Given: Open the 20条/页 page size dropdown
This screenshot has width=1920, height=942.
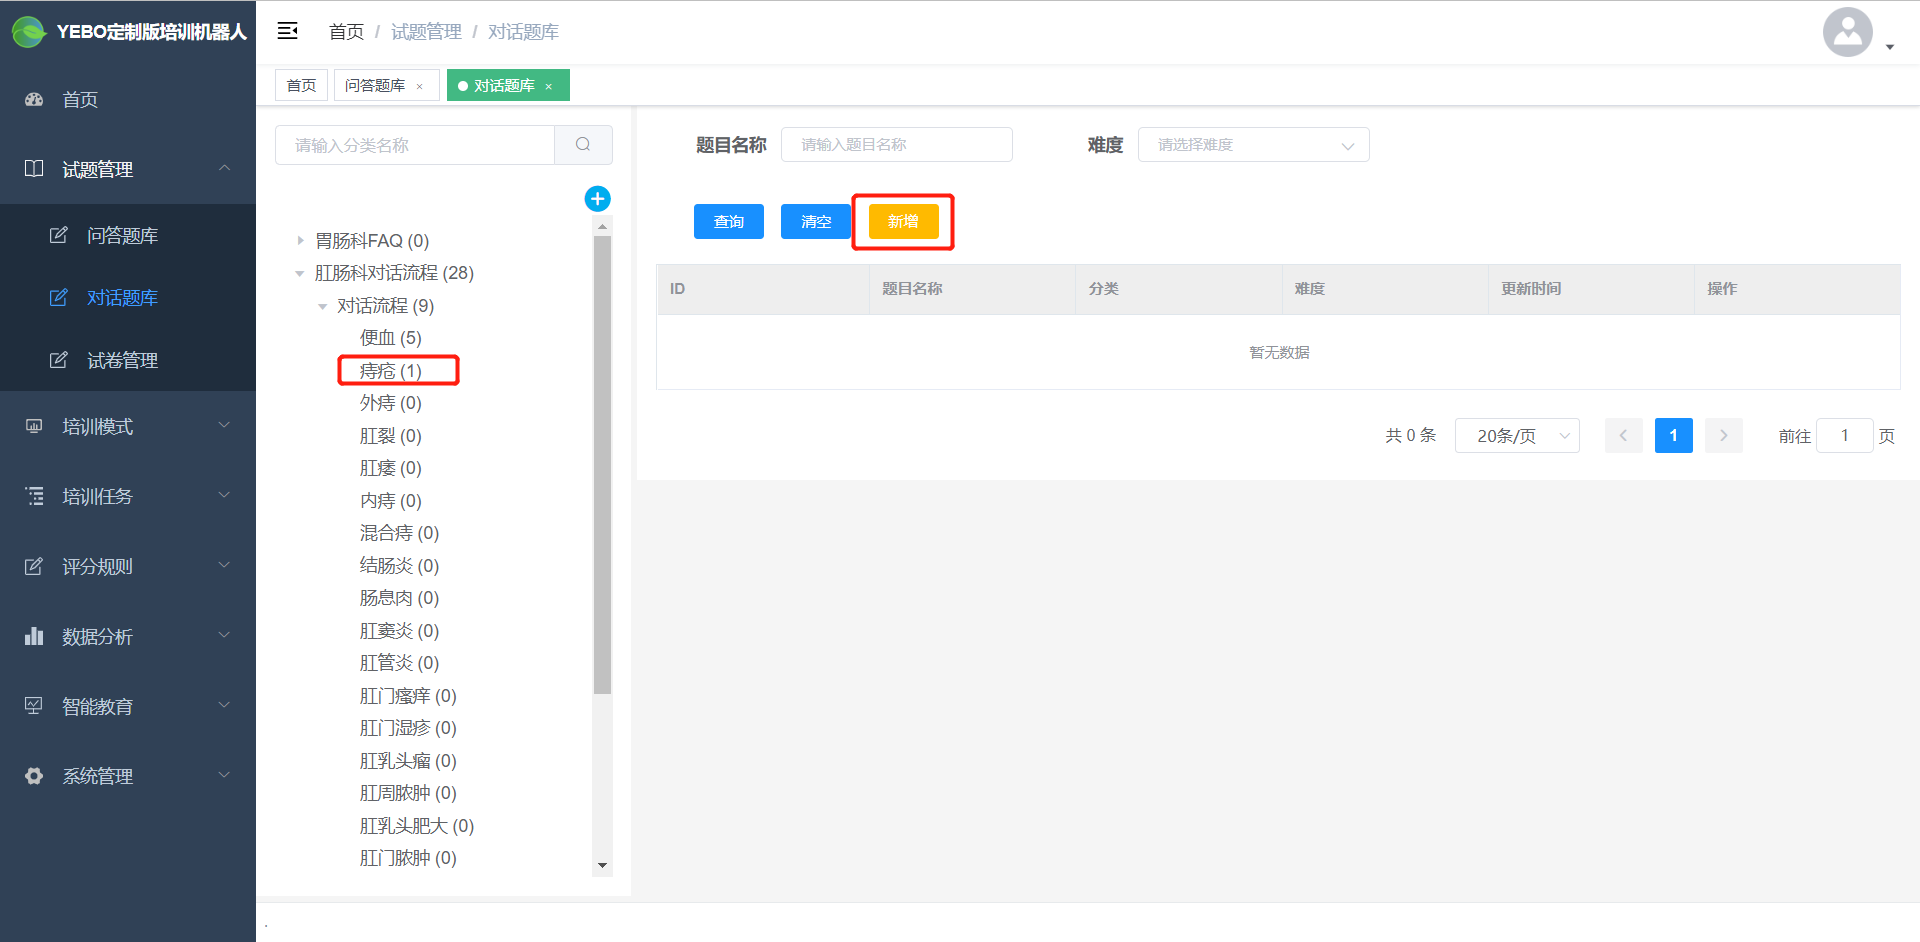Looking at the screenshot, I should (x=1517, y=436).
